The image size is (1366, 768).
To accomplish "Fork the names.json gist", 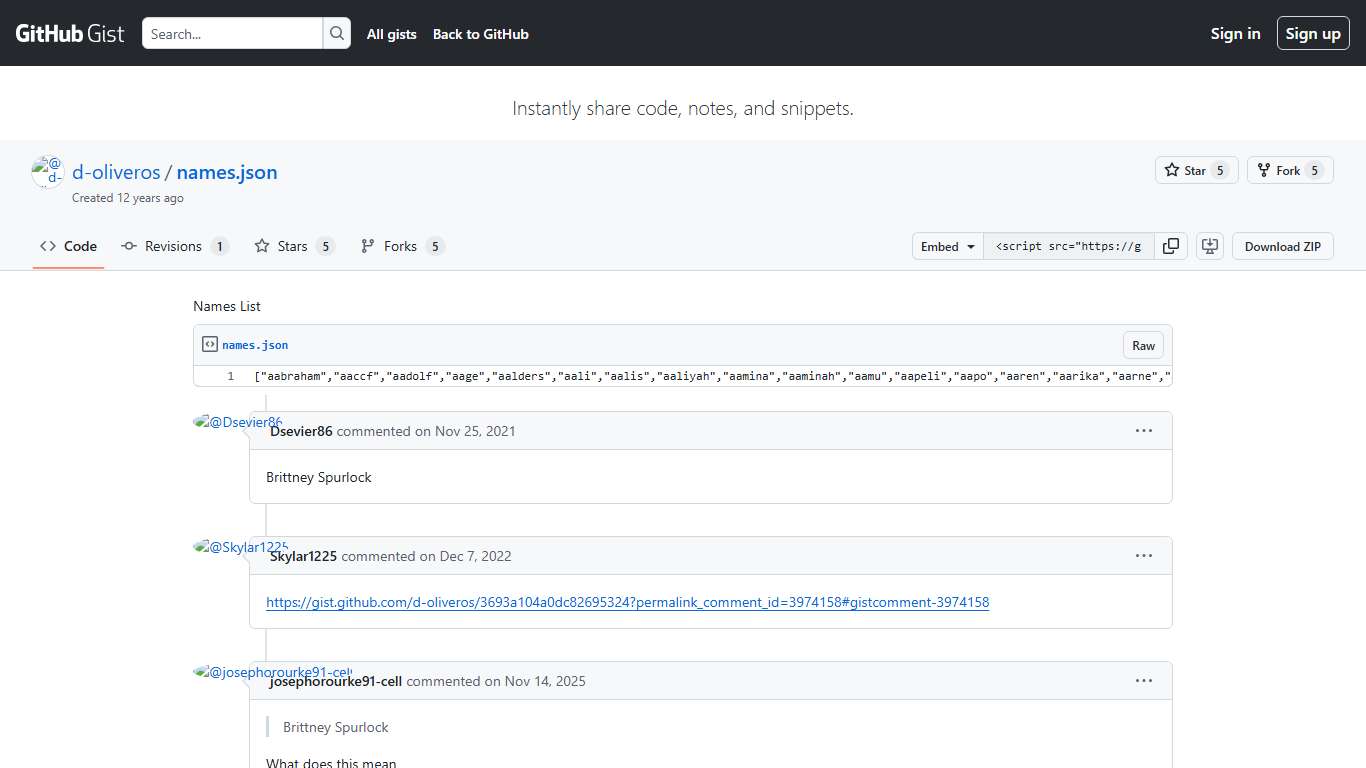I will pyautogui.click(x=1281, y=170).
